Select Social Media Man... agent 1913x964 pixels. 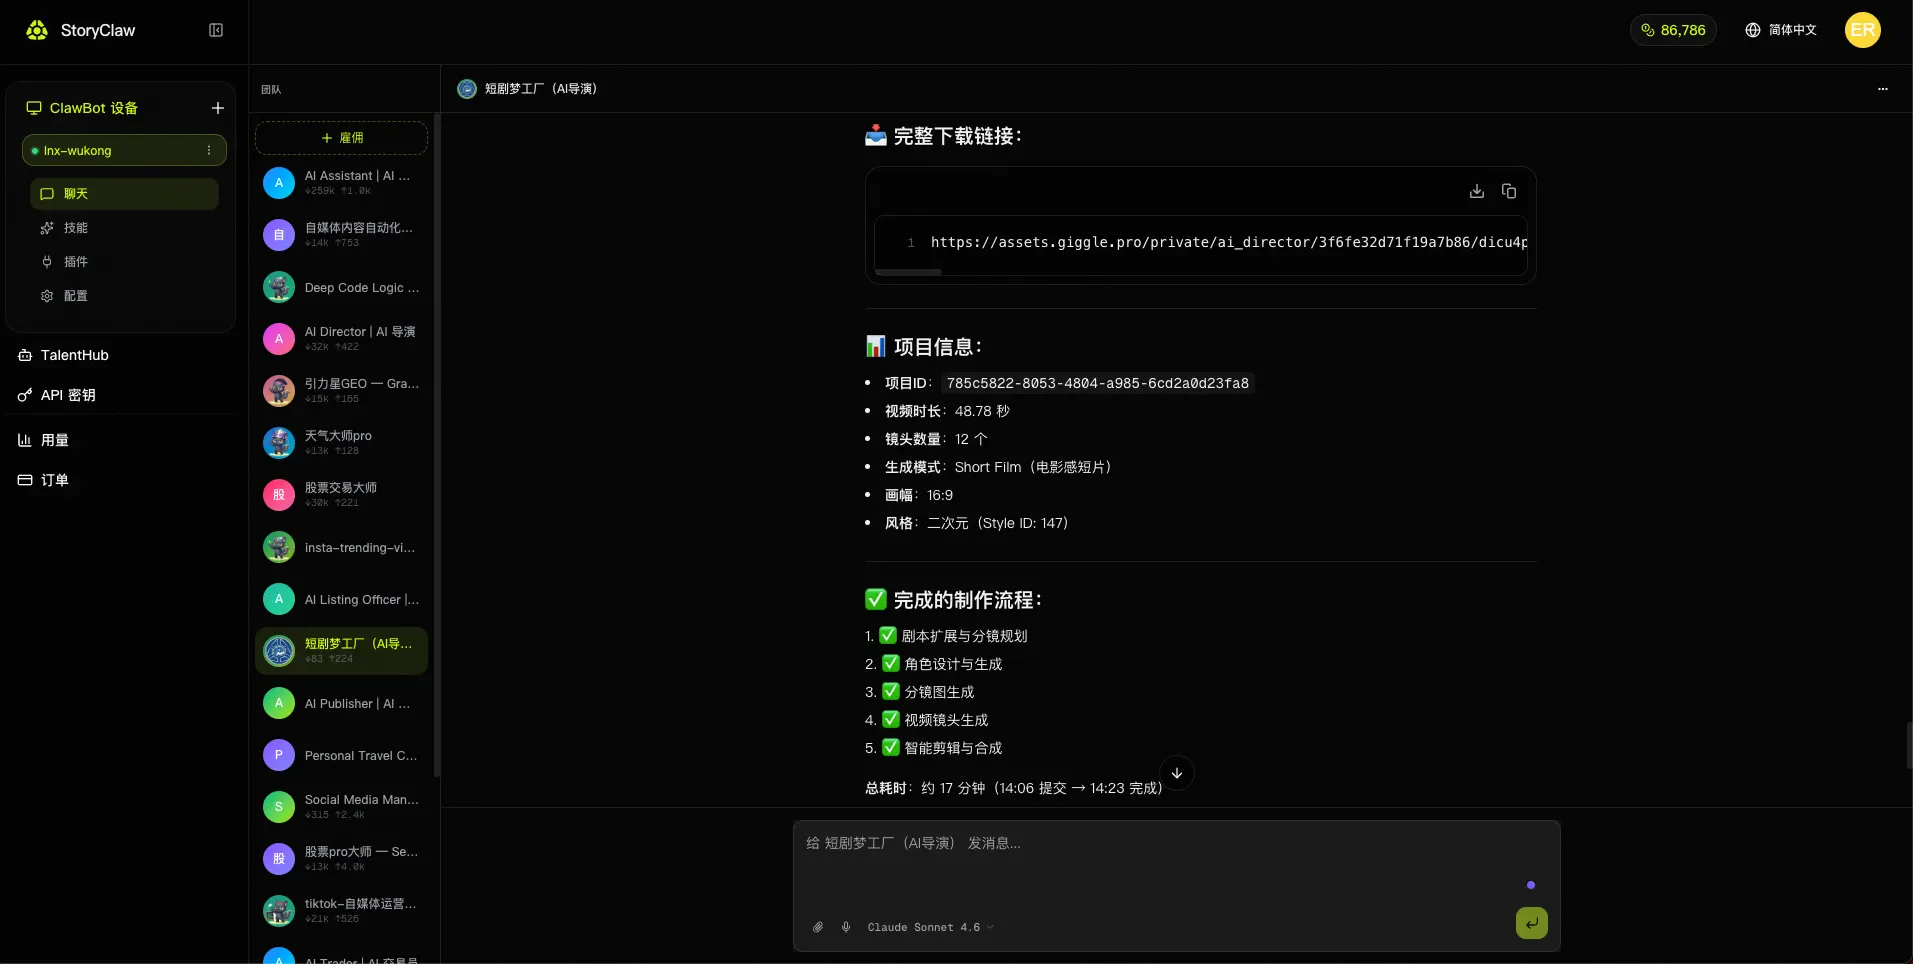341,806
